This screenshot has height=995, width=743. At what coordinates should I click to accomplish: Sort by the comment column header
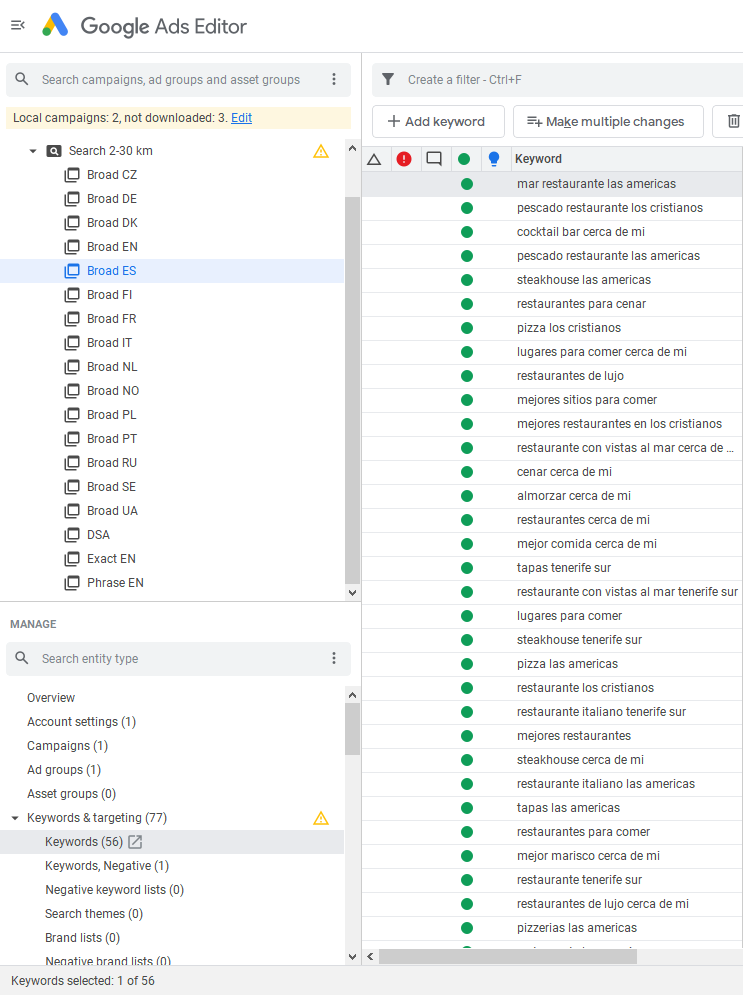click(434, 159)
